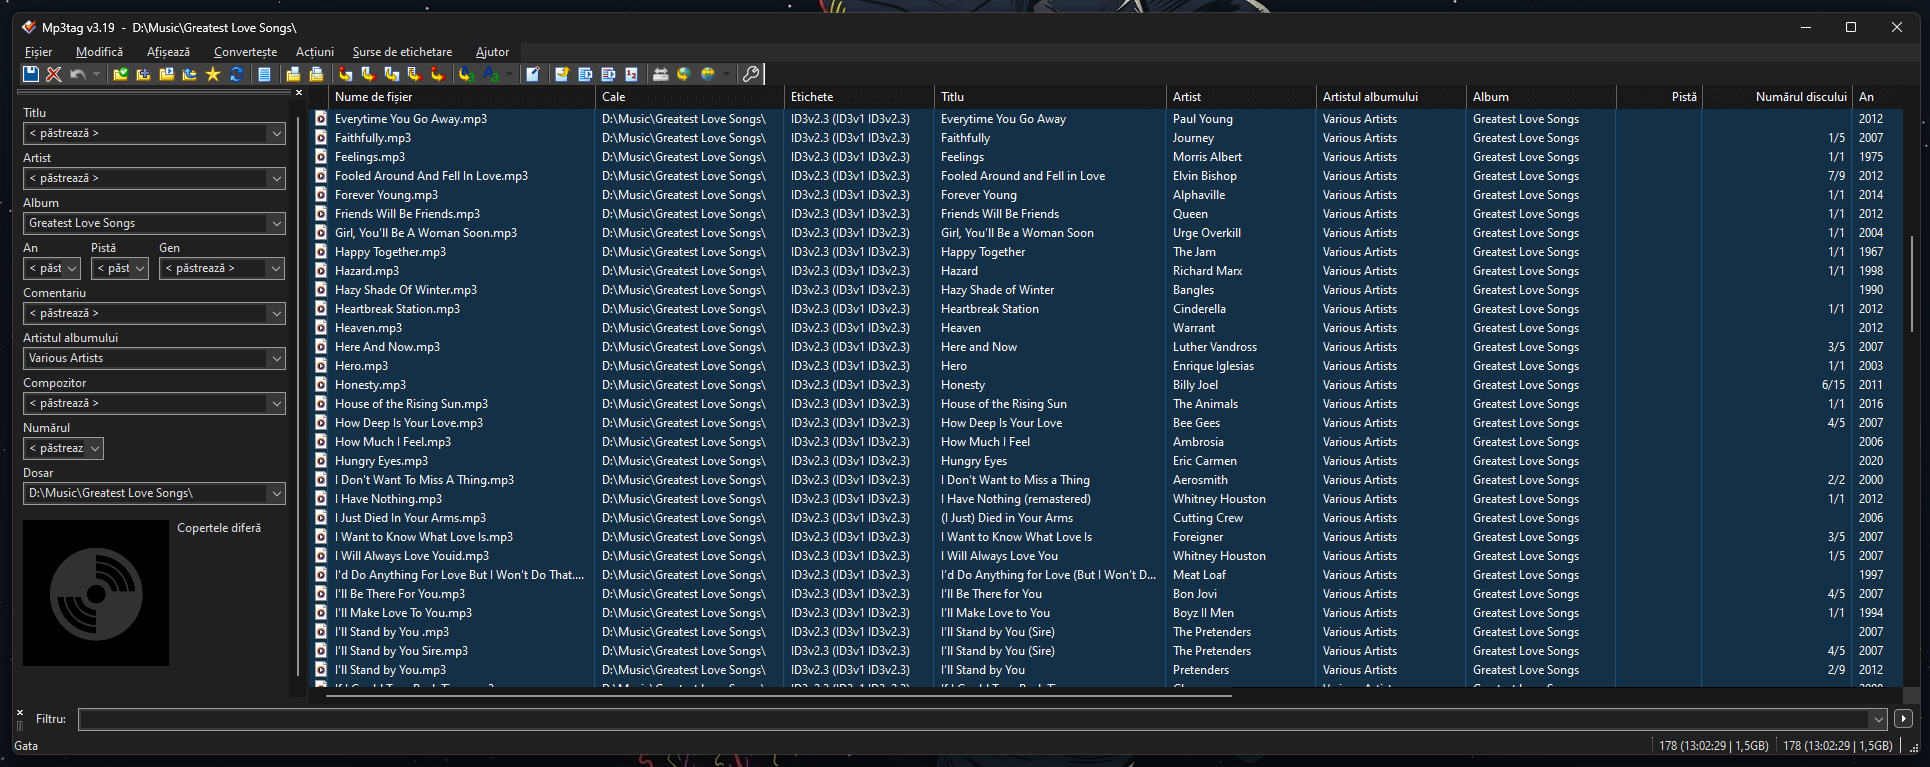This screenshot has width=1930, height=767.
Task: Expand the Dosar folder path dropdown
Action: (276, 493)
